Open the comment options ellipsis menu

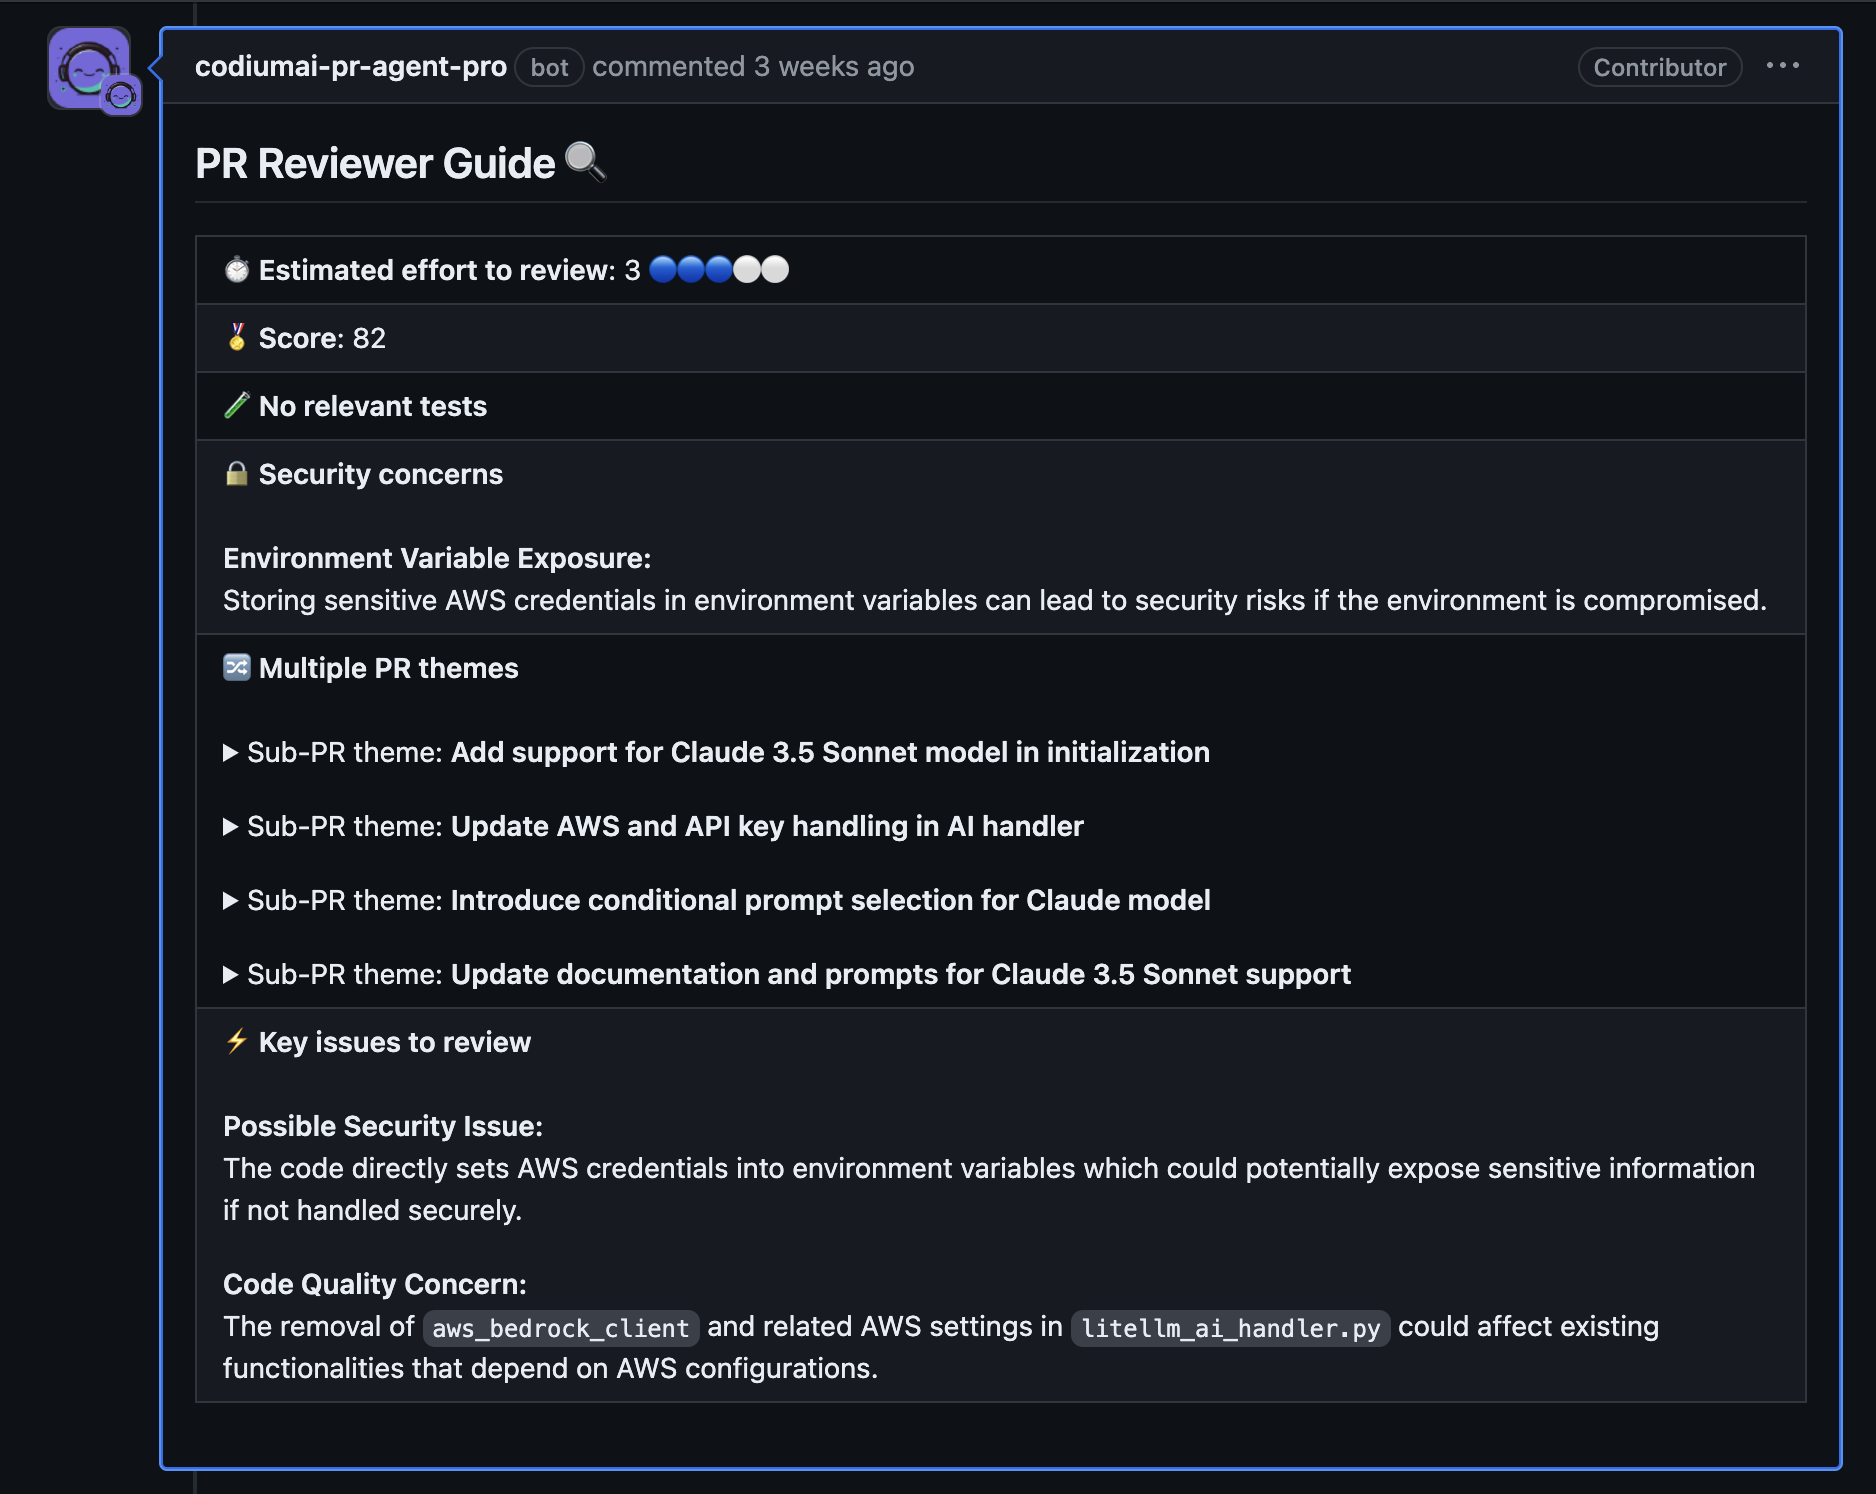[1782, 66]
